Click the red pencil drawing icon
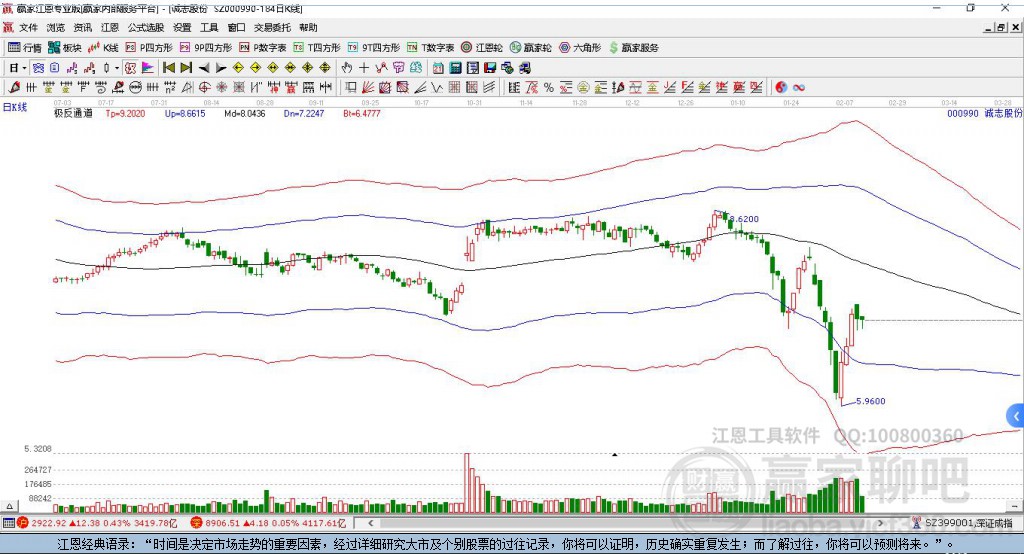 14,87
